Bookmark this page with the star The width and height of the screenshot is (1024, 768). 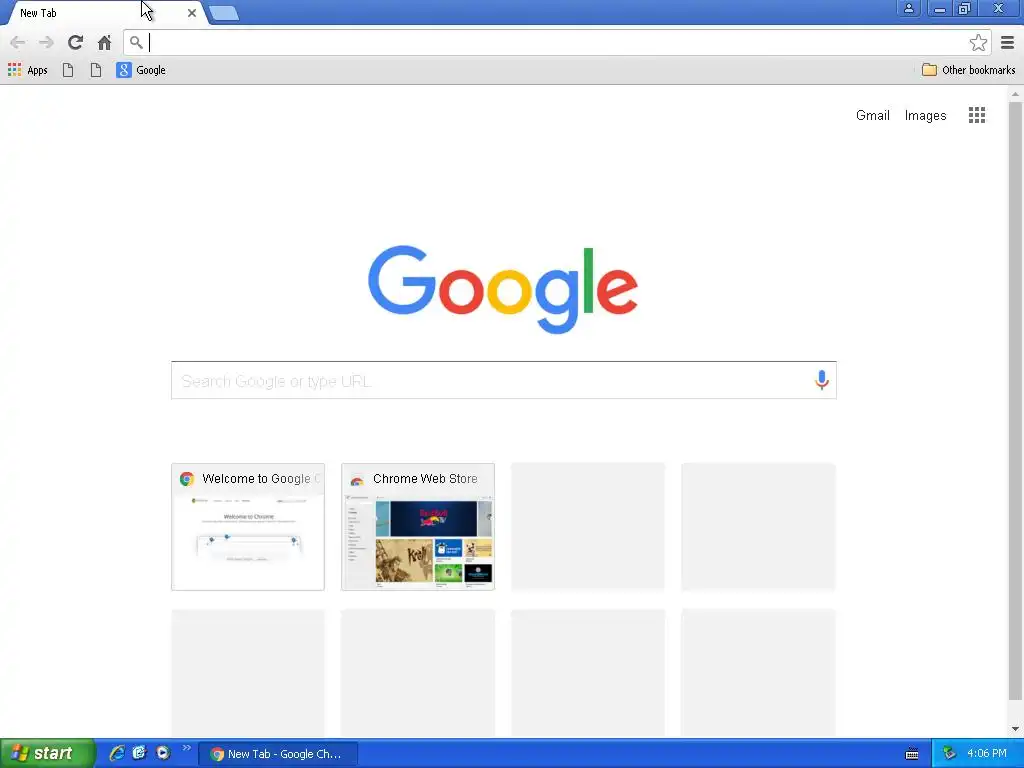coord(978,43)
